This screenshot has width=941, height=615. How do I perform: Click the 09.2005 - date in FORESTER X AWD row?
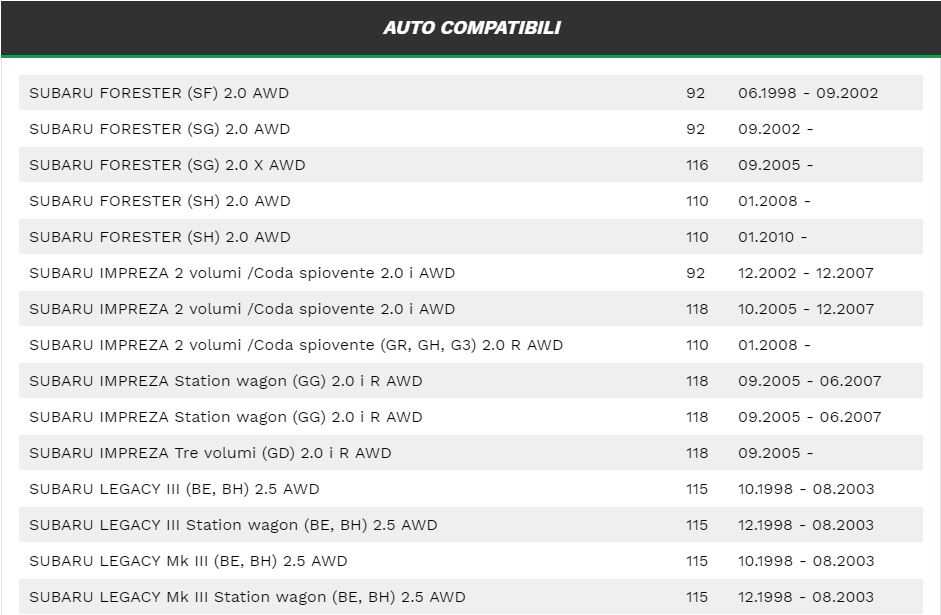[x=775, y=165]
